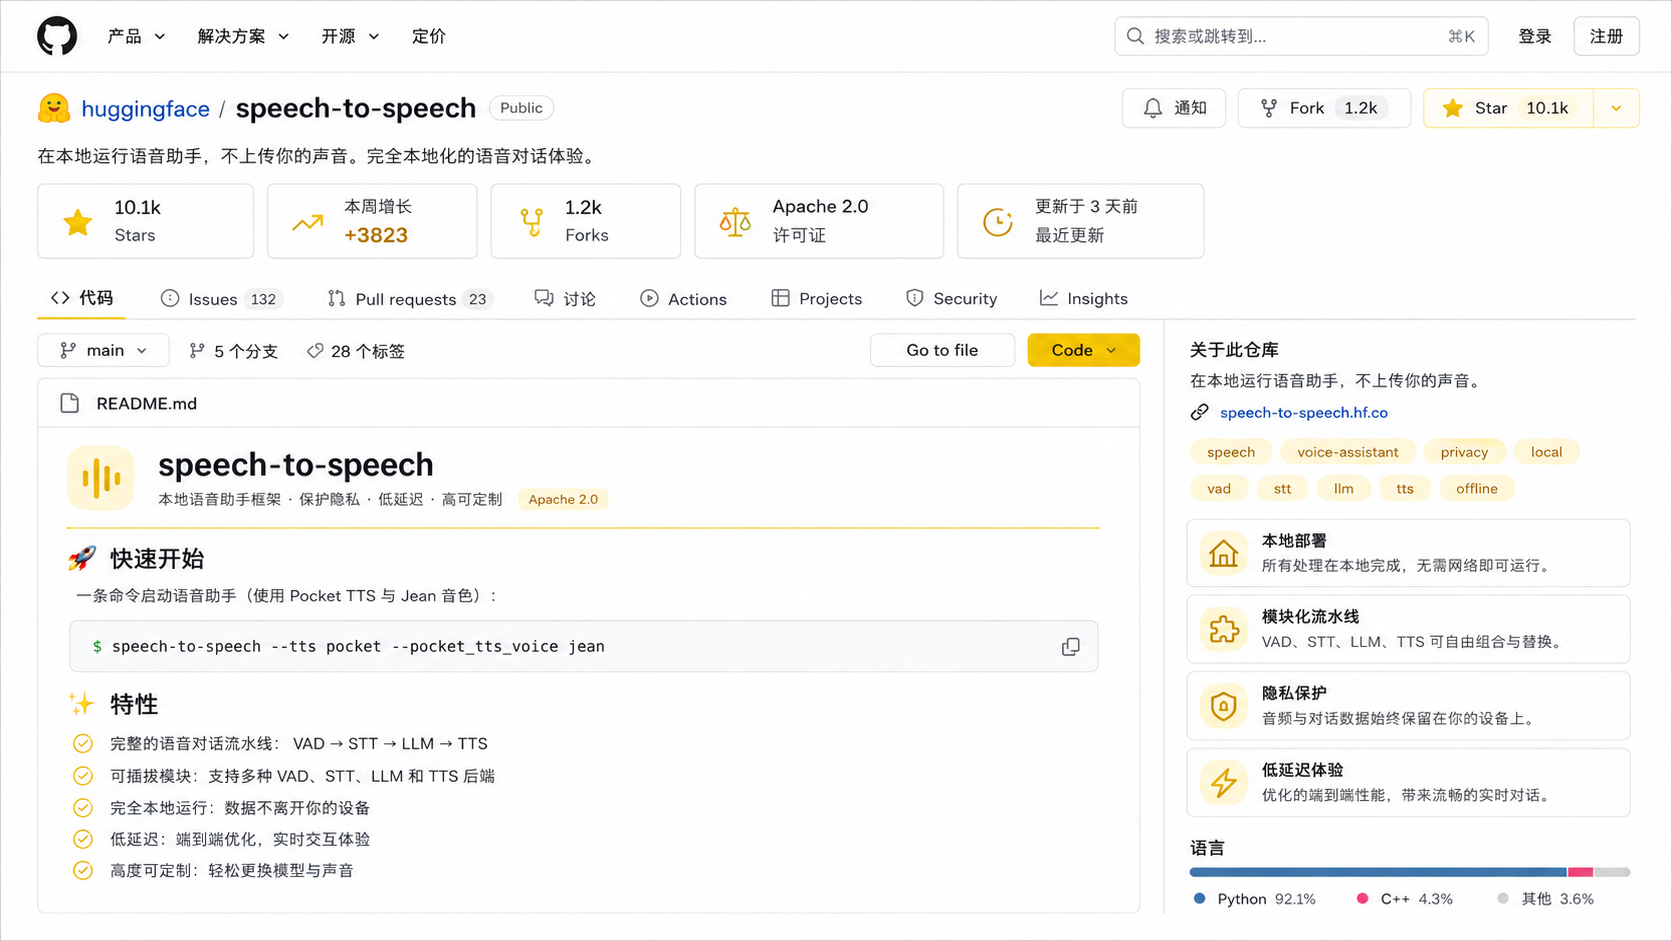Open the Projects tab
Image resolution: width=1672 pixels, height=941 pixels.
pos(817,299)
